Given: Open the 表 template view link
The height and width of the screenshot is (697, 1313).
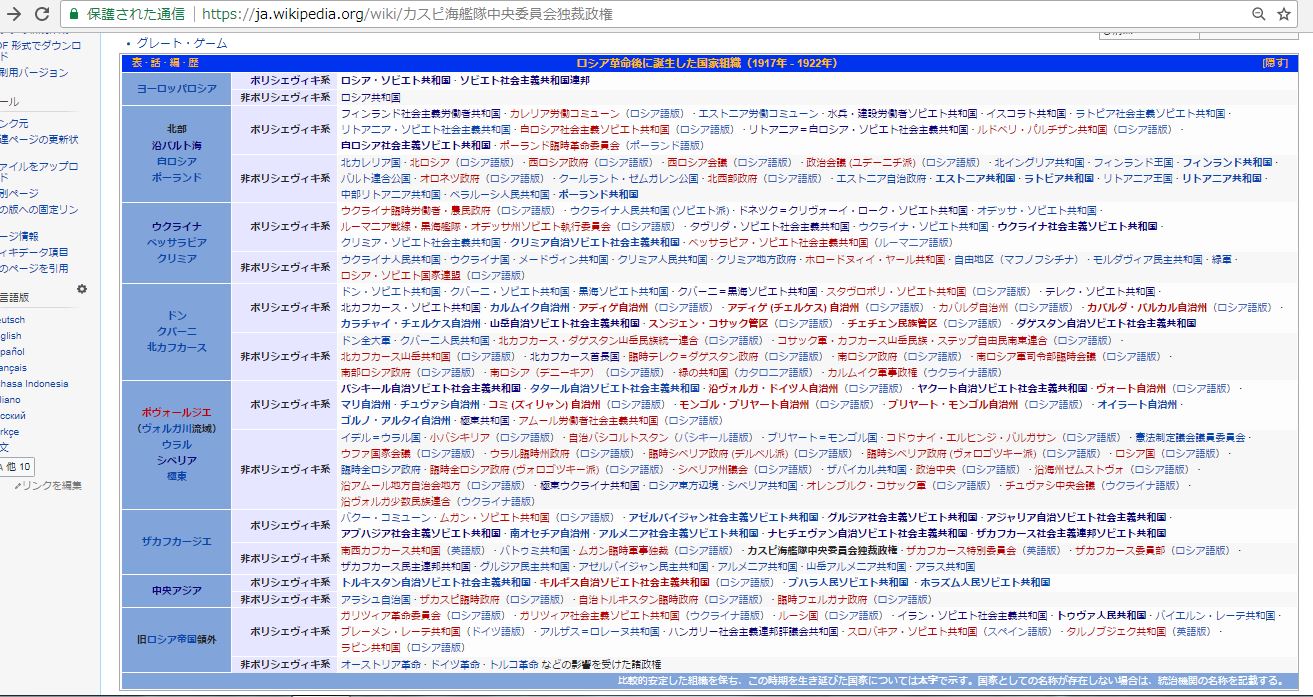Looking at the screenshot, I should click(137, 63).
